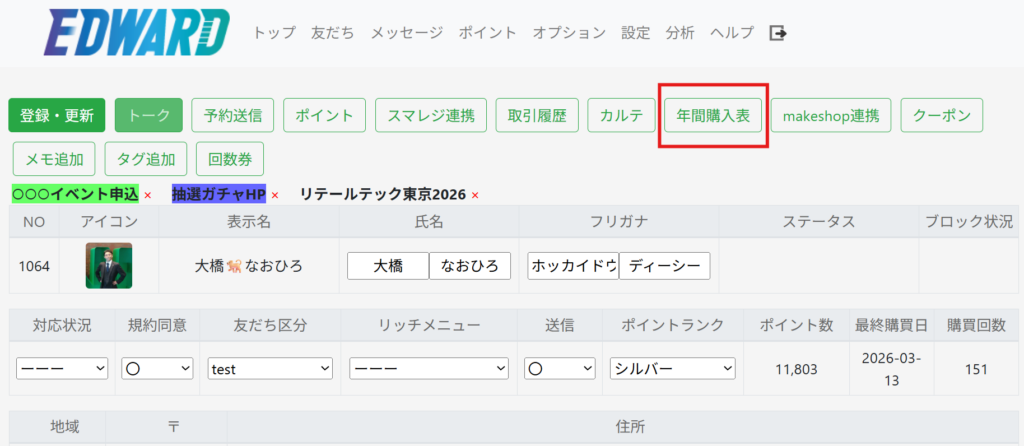Remove the 抽選ガチャHP tag
The width and height of the screenshot is (1024, 446).
(275, 195)
